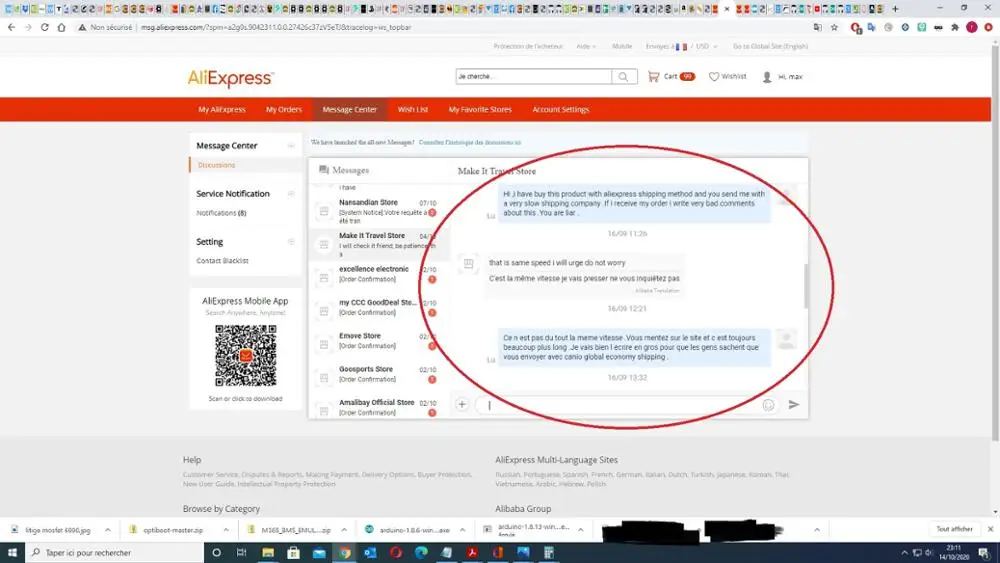Select the Message Center tab
Screen dimensions: 1000x563
click(x=349, y=110)
